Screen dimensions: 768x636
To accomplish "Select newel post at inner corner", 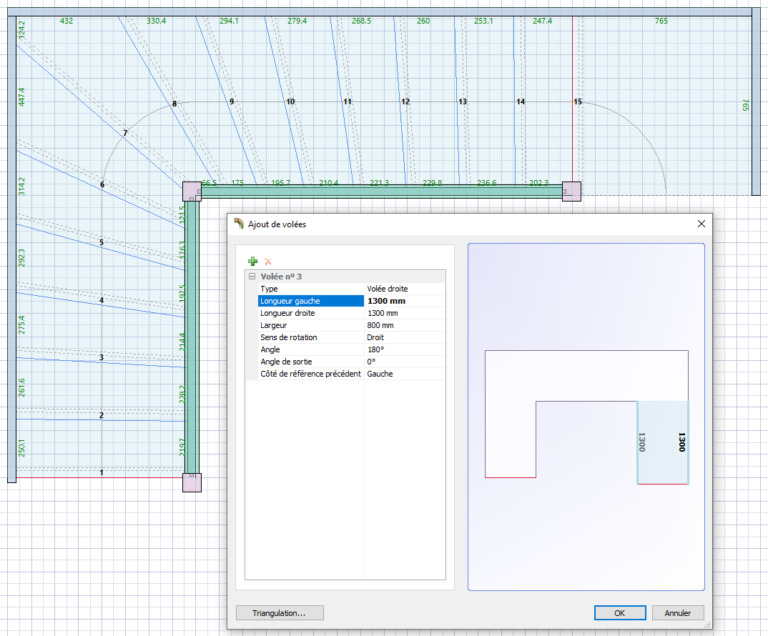I will coord(192,192).
